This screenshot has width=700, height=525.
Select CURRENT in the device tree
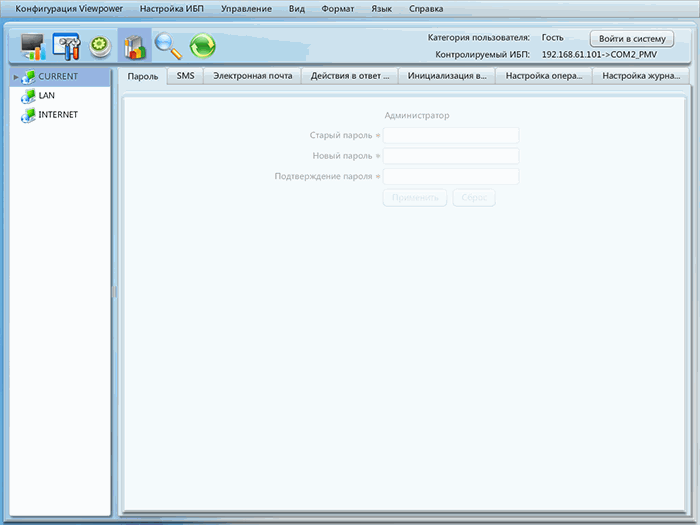pyautogui.click(x=58, y=76)
